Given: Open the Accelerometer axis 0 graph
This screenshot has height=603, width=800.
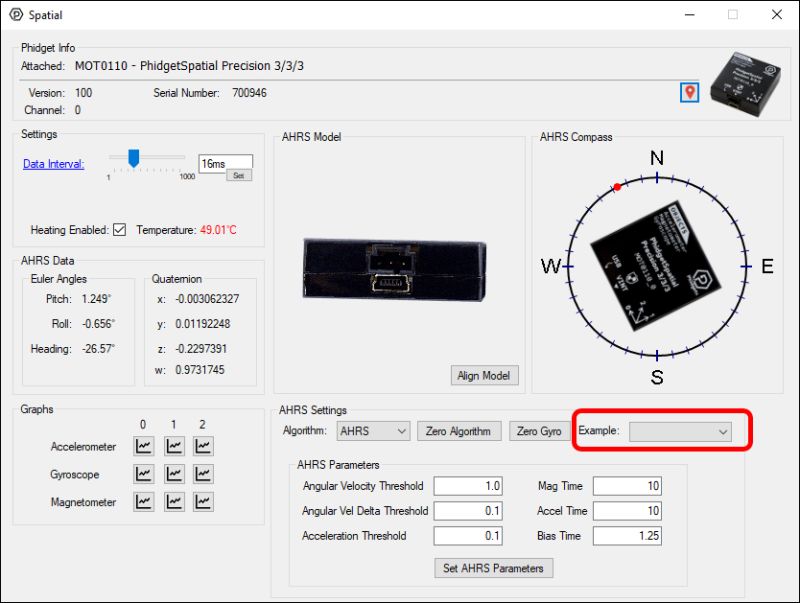Looking at the screenshot, I should tap(146, 446).
